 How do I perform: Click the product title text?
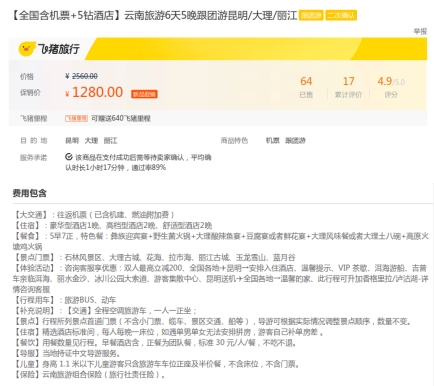pyautogui.click(x=154, y=15)
